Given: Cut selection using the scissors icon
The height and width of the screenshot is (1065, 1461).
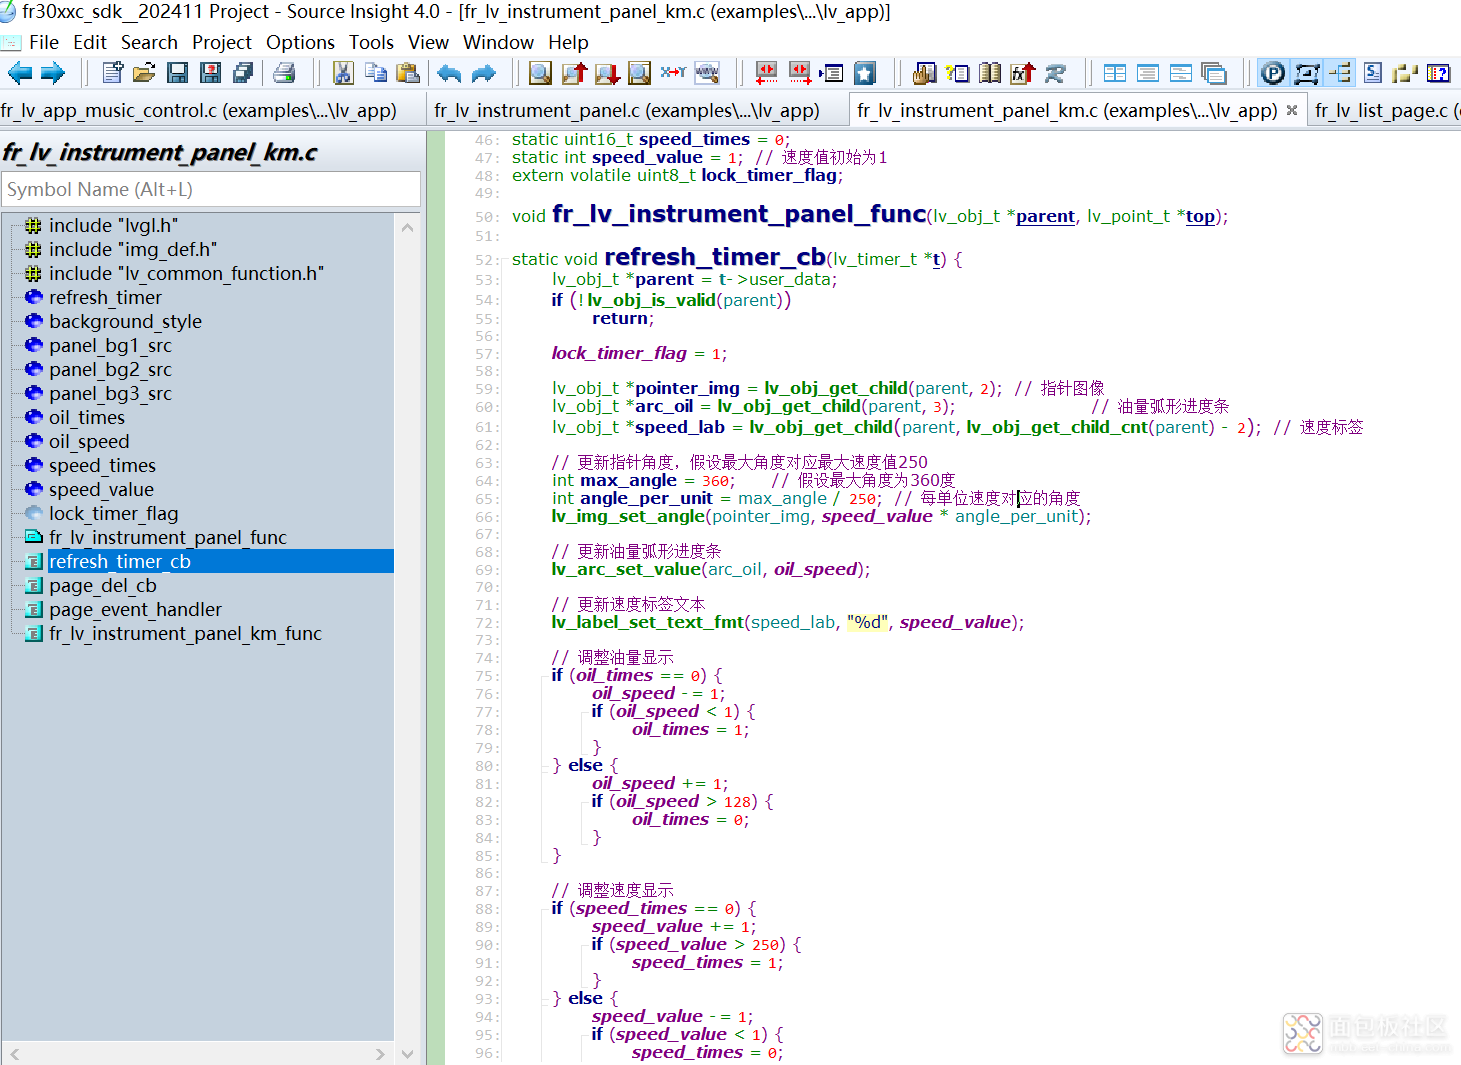Looking at the screenshot, I should 343,73.
